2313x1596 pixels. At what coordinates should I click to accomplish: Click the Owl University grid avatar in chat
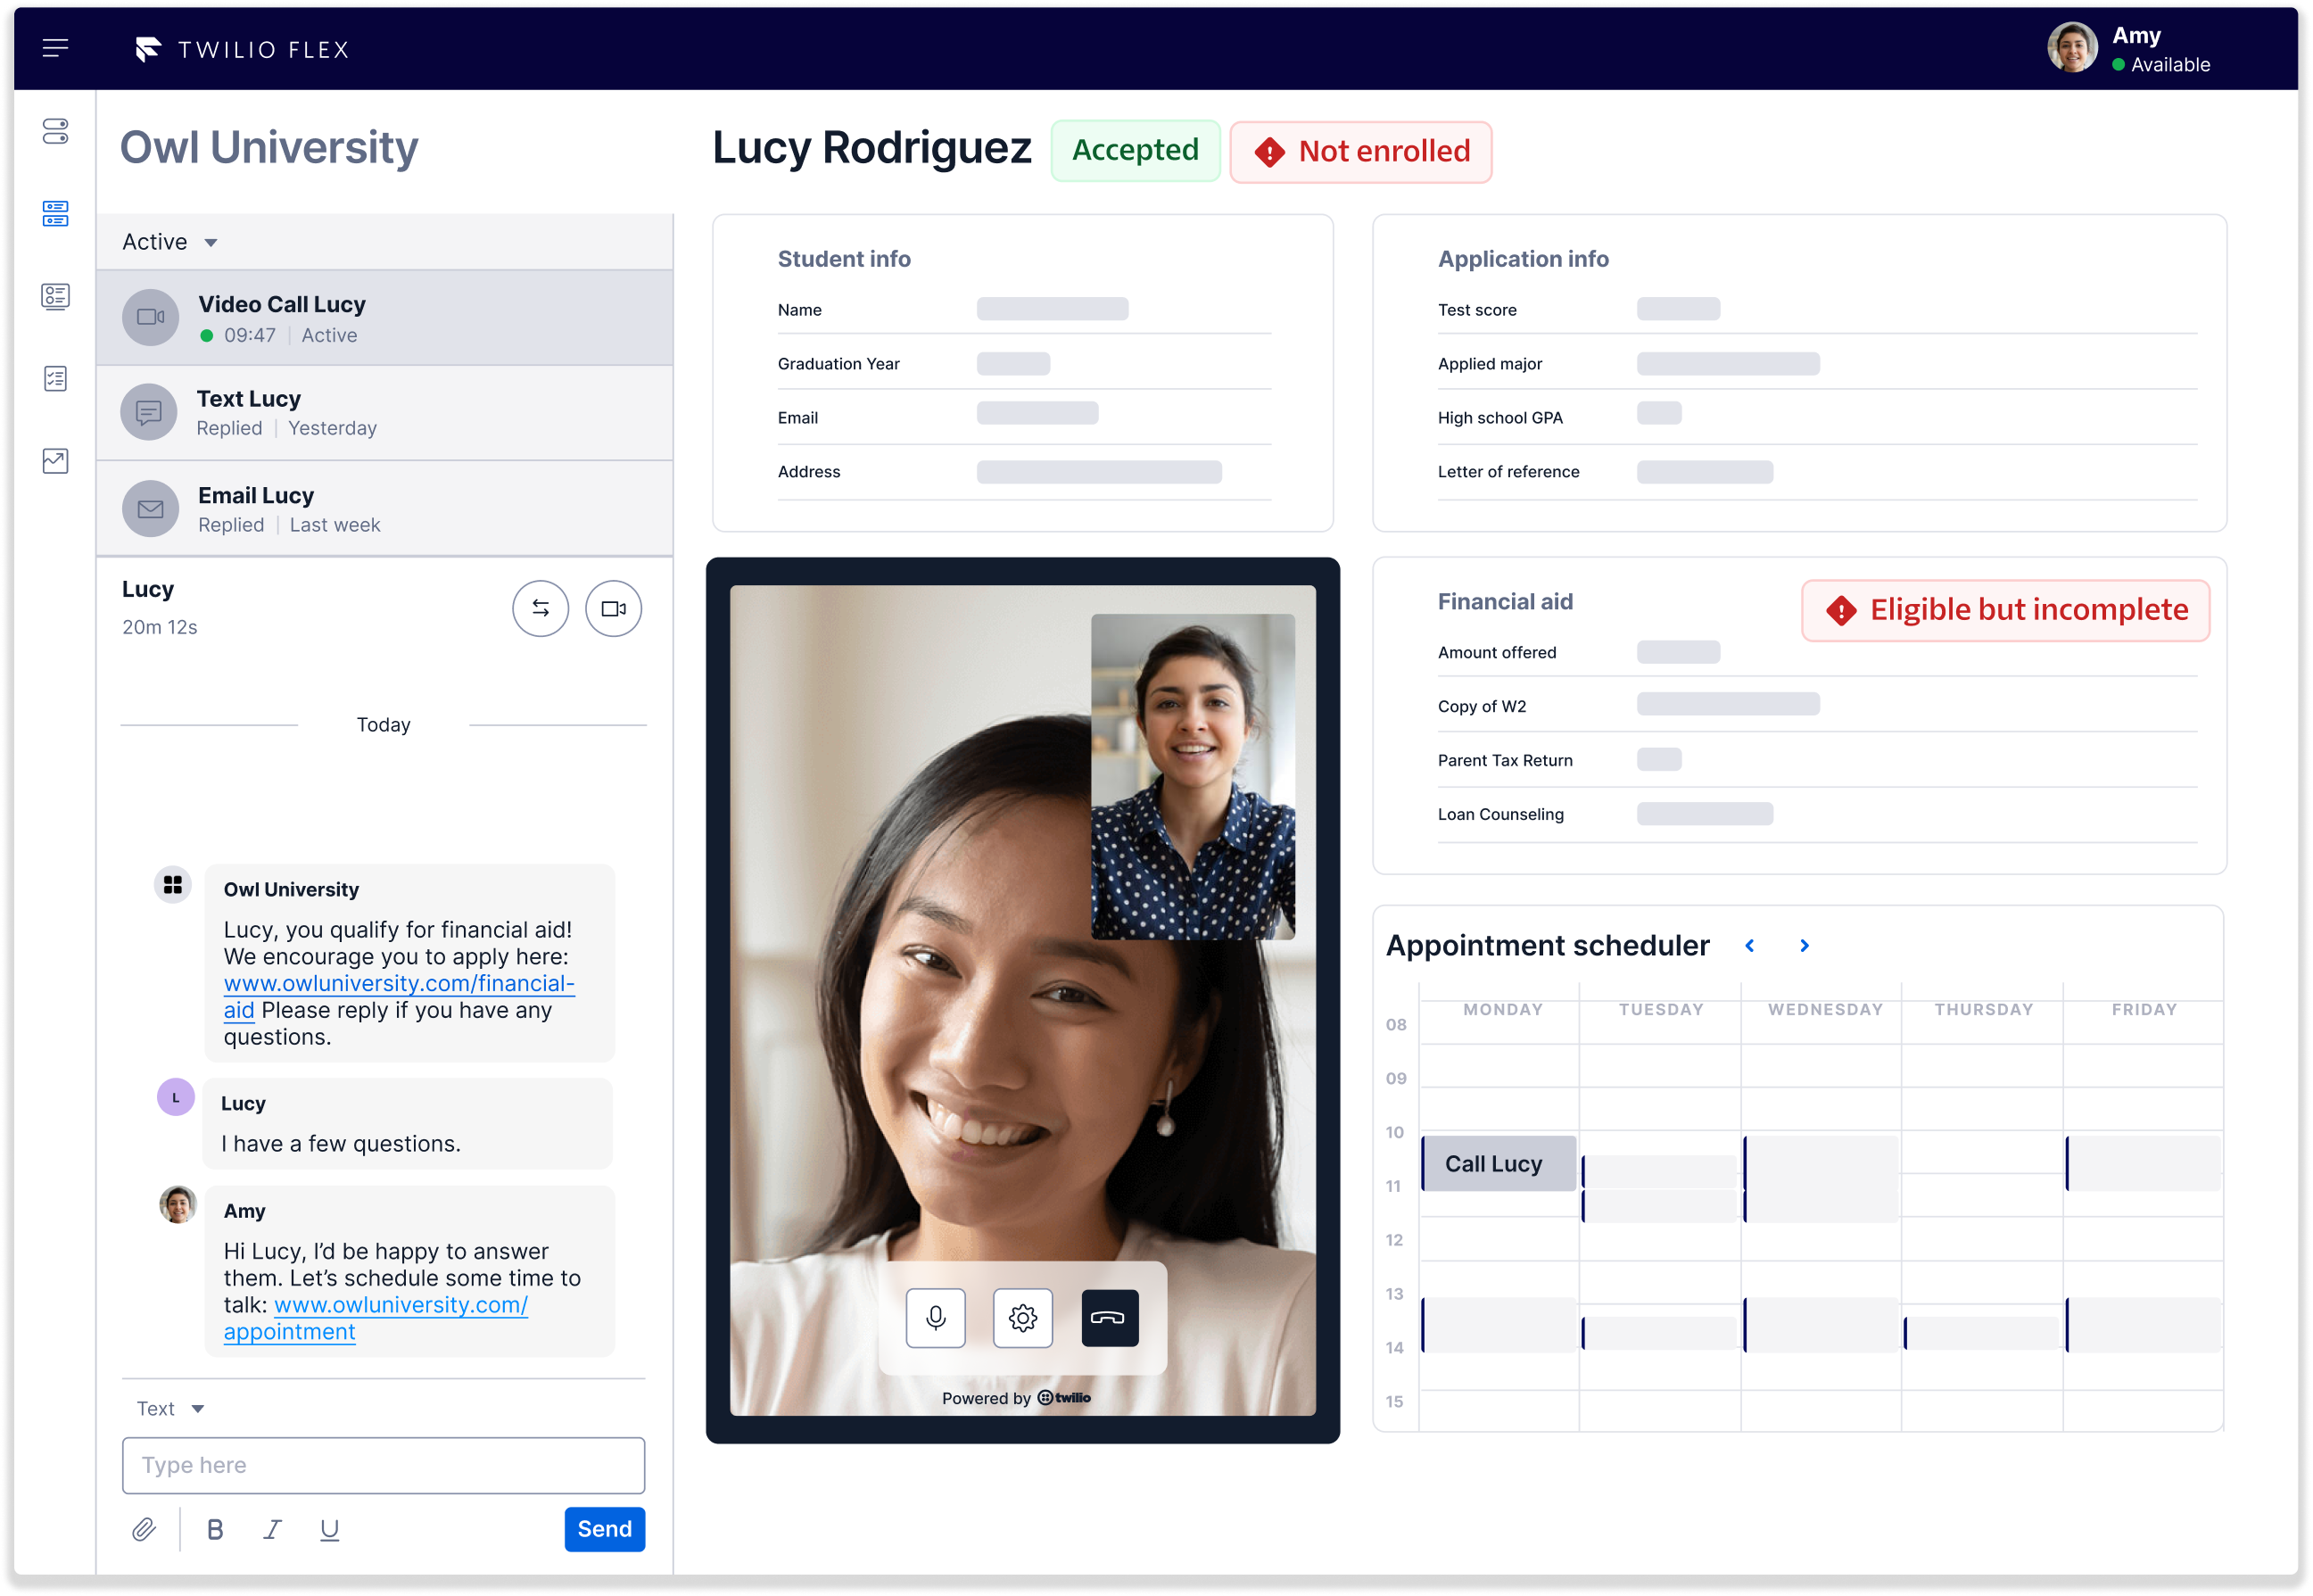pyautogui.click(x=173, y=885)
